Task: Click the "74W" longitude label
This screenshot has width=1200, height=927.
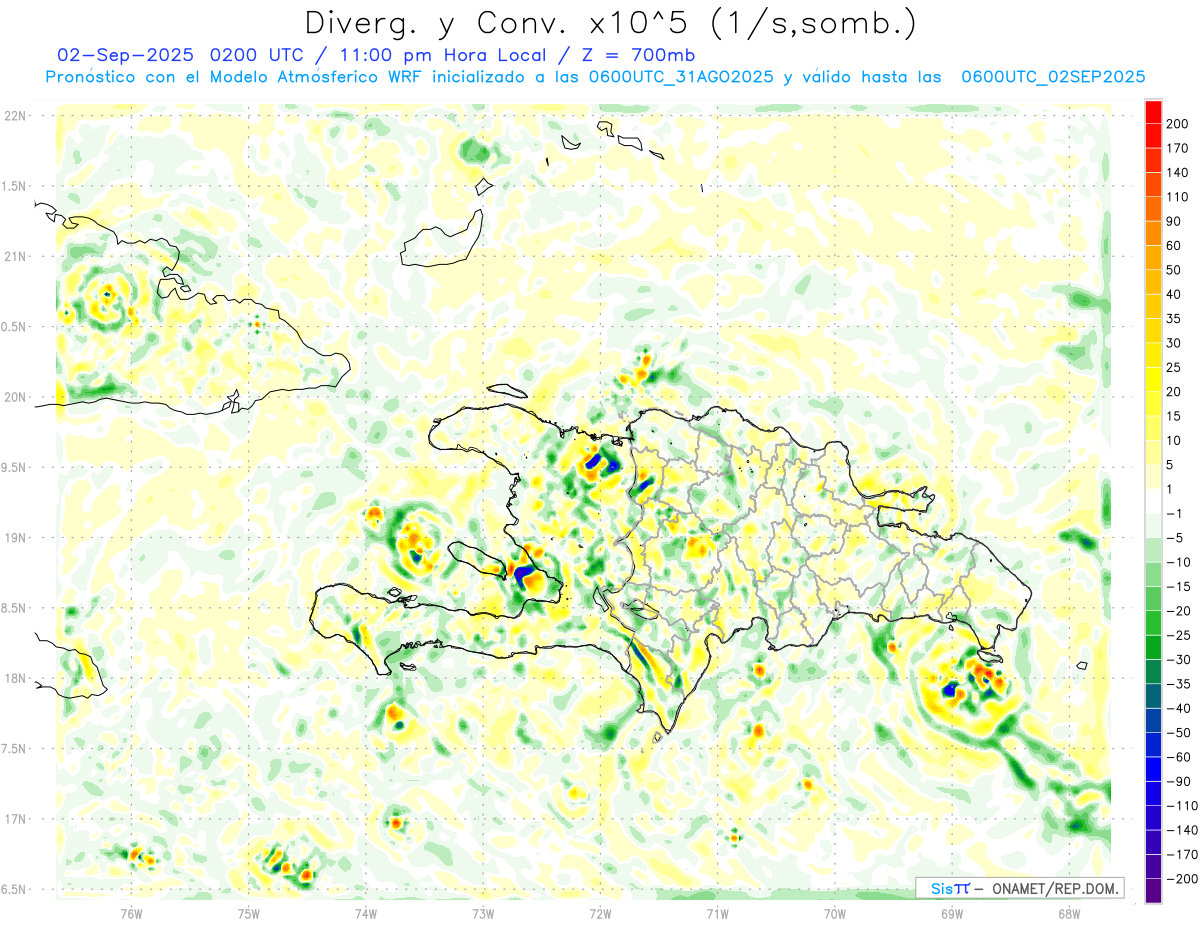Action: pos(365,913)
